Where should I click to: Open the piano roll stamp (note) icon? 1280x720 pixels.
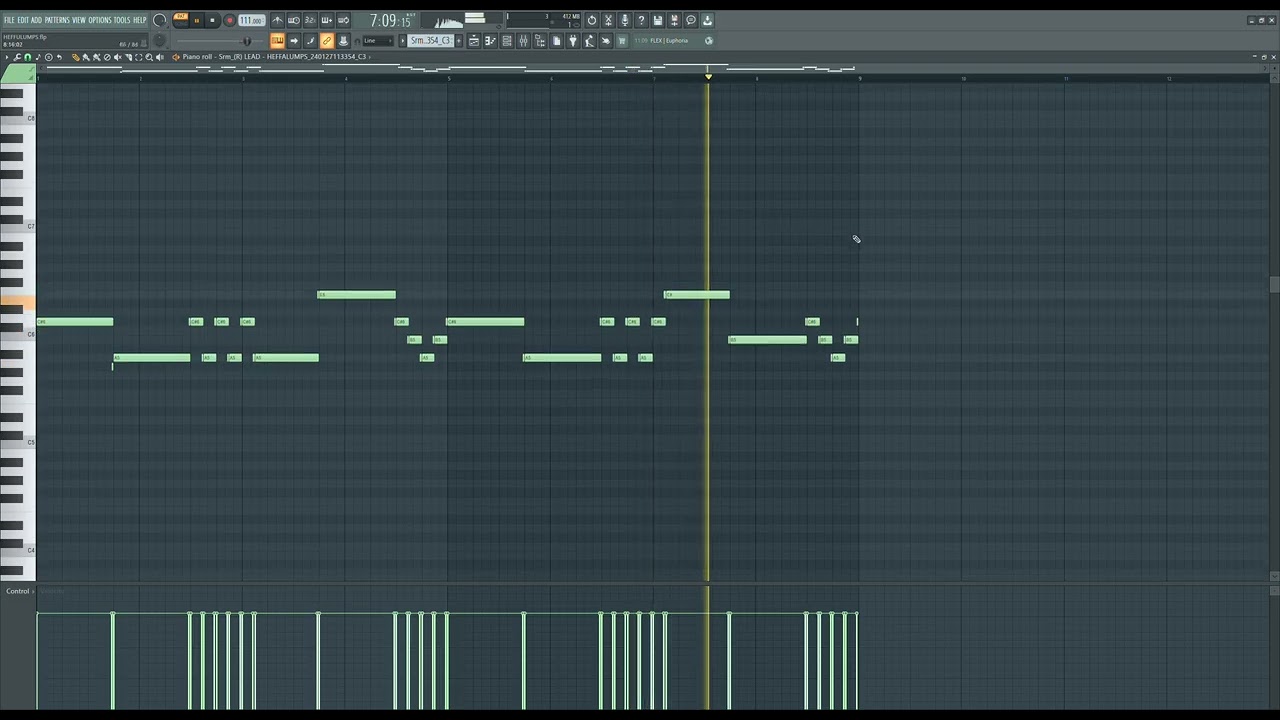(38, 57)
